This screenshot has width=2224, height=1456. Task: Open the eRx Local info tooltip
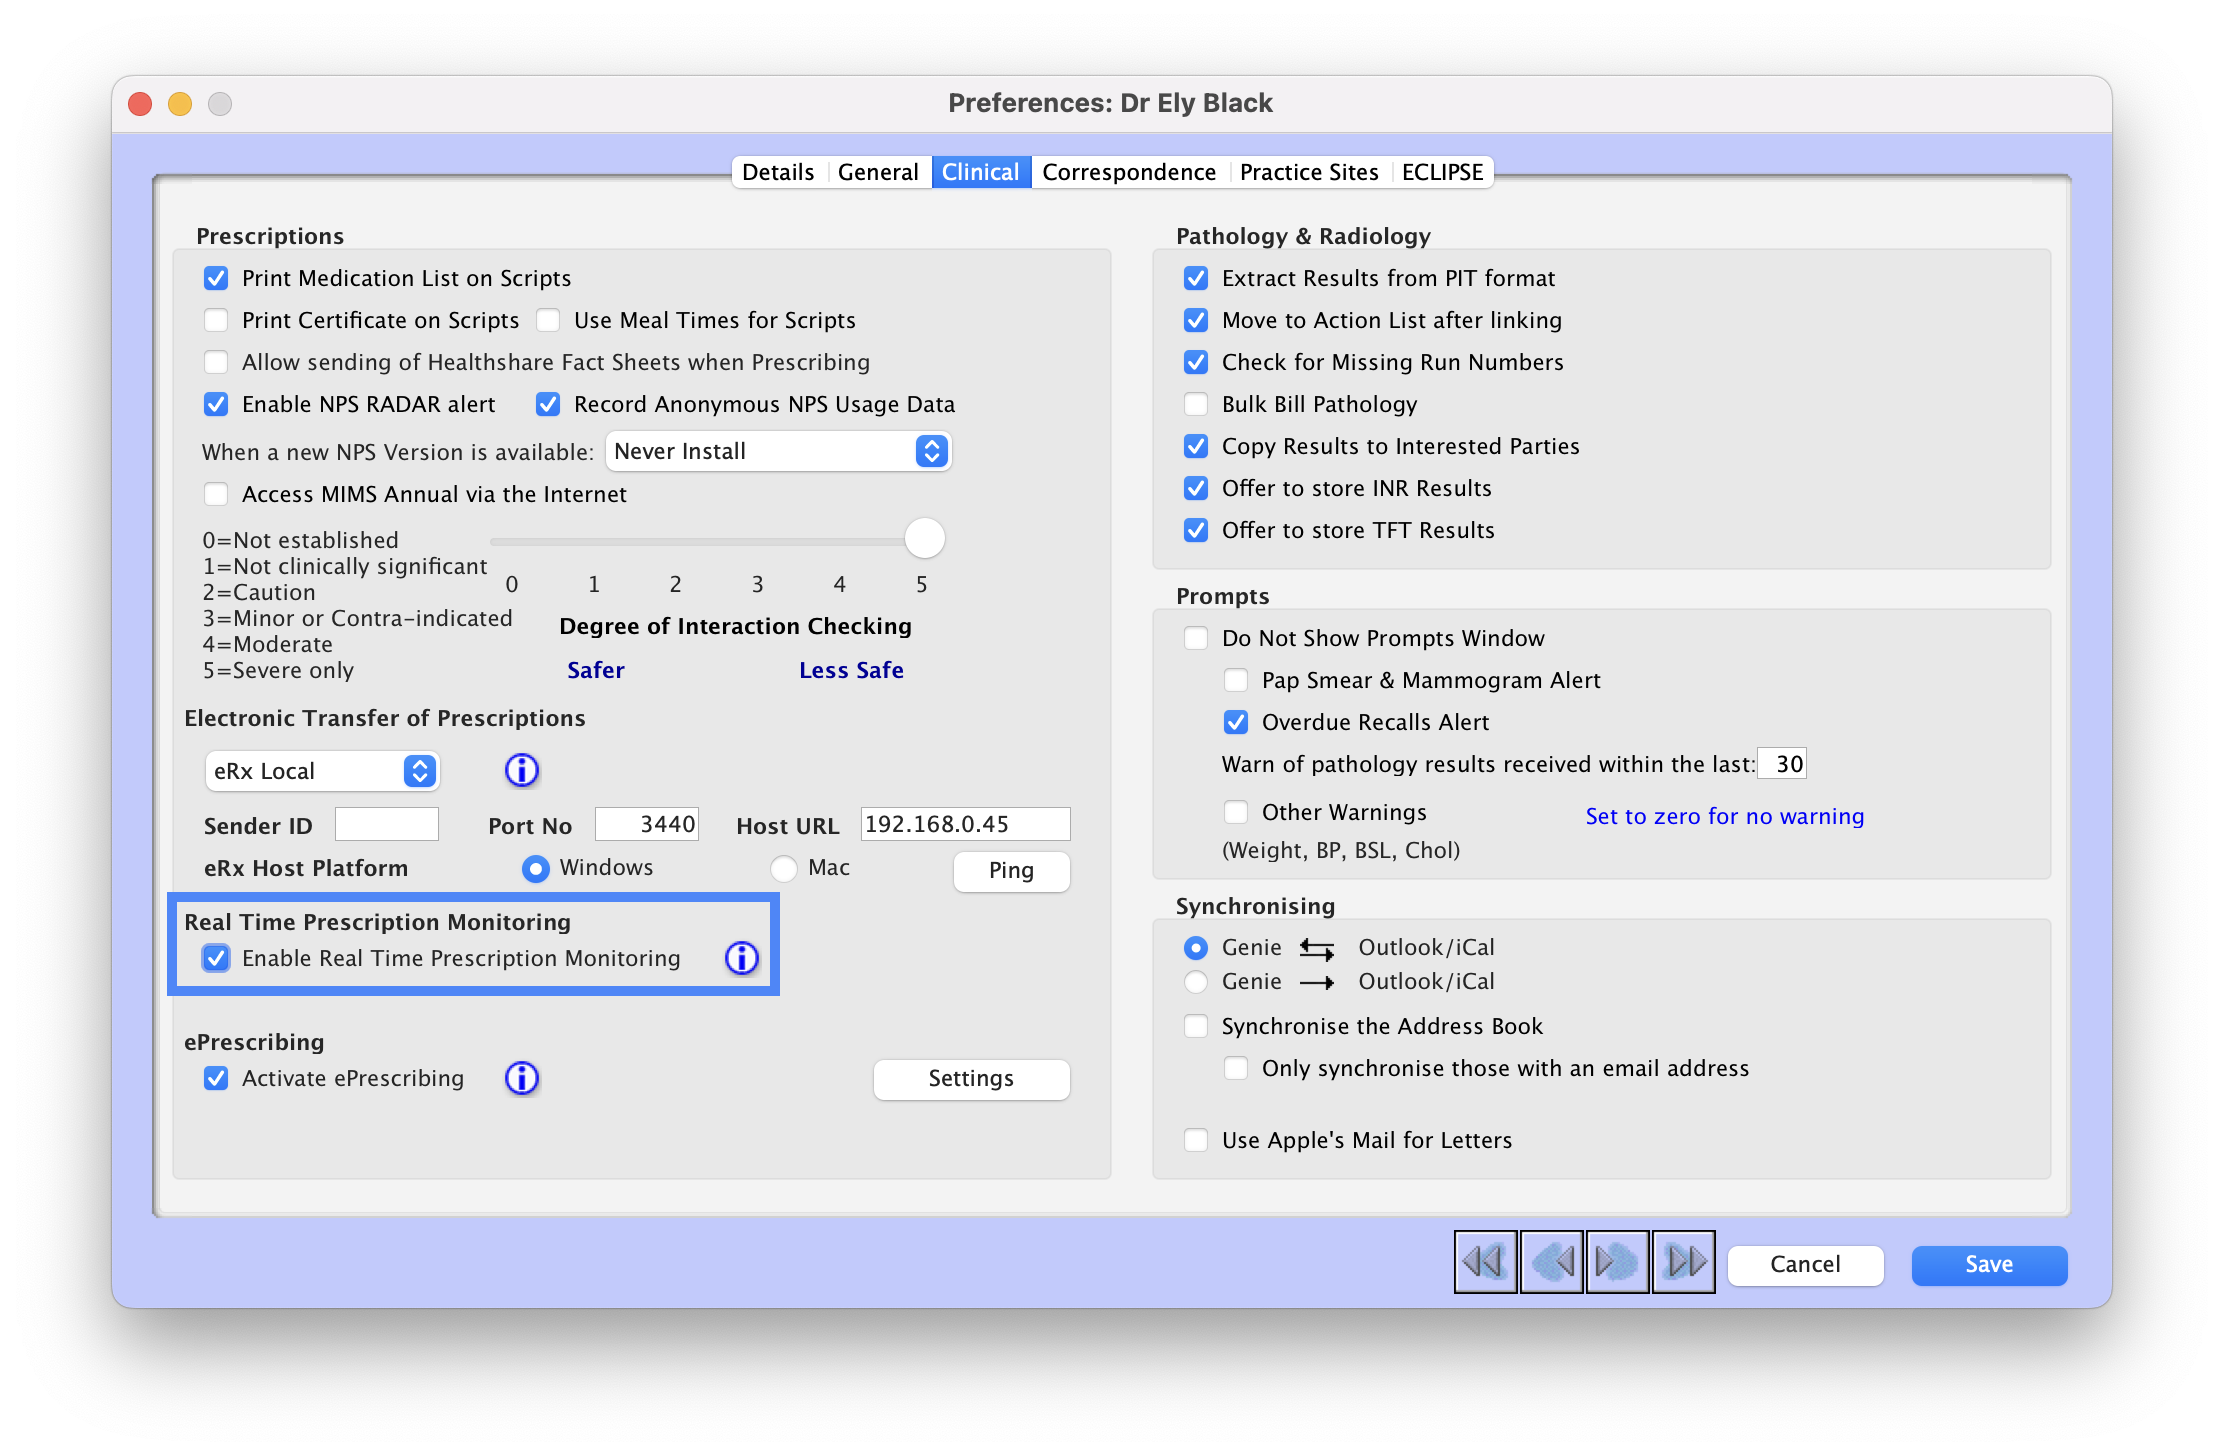pyautogui.click(x=521, y=770)
